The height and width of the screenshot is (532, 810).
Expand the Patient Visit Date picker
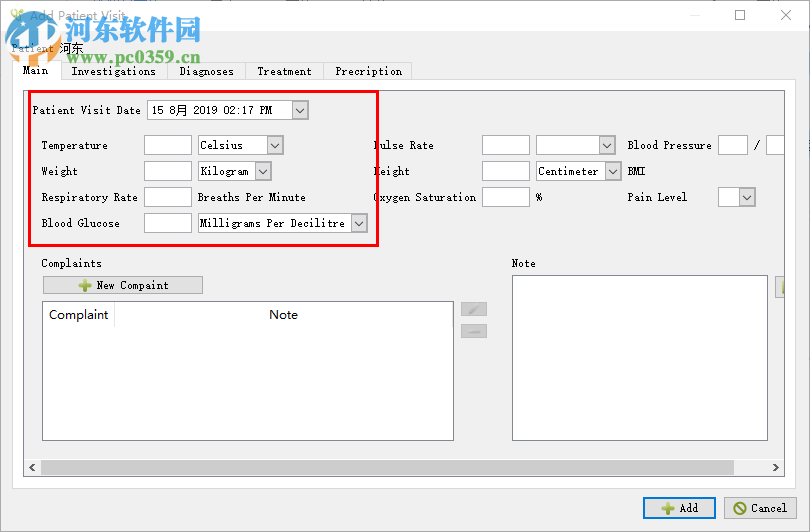300,110
